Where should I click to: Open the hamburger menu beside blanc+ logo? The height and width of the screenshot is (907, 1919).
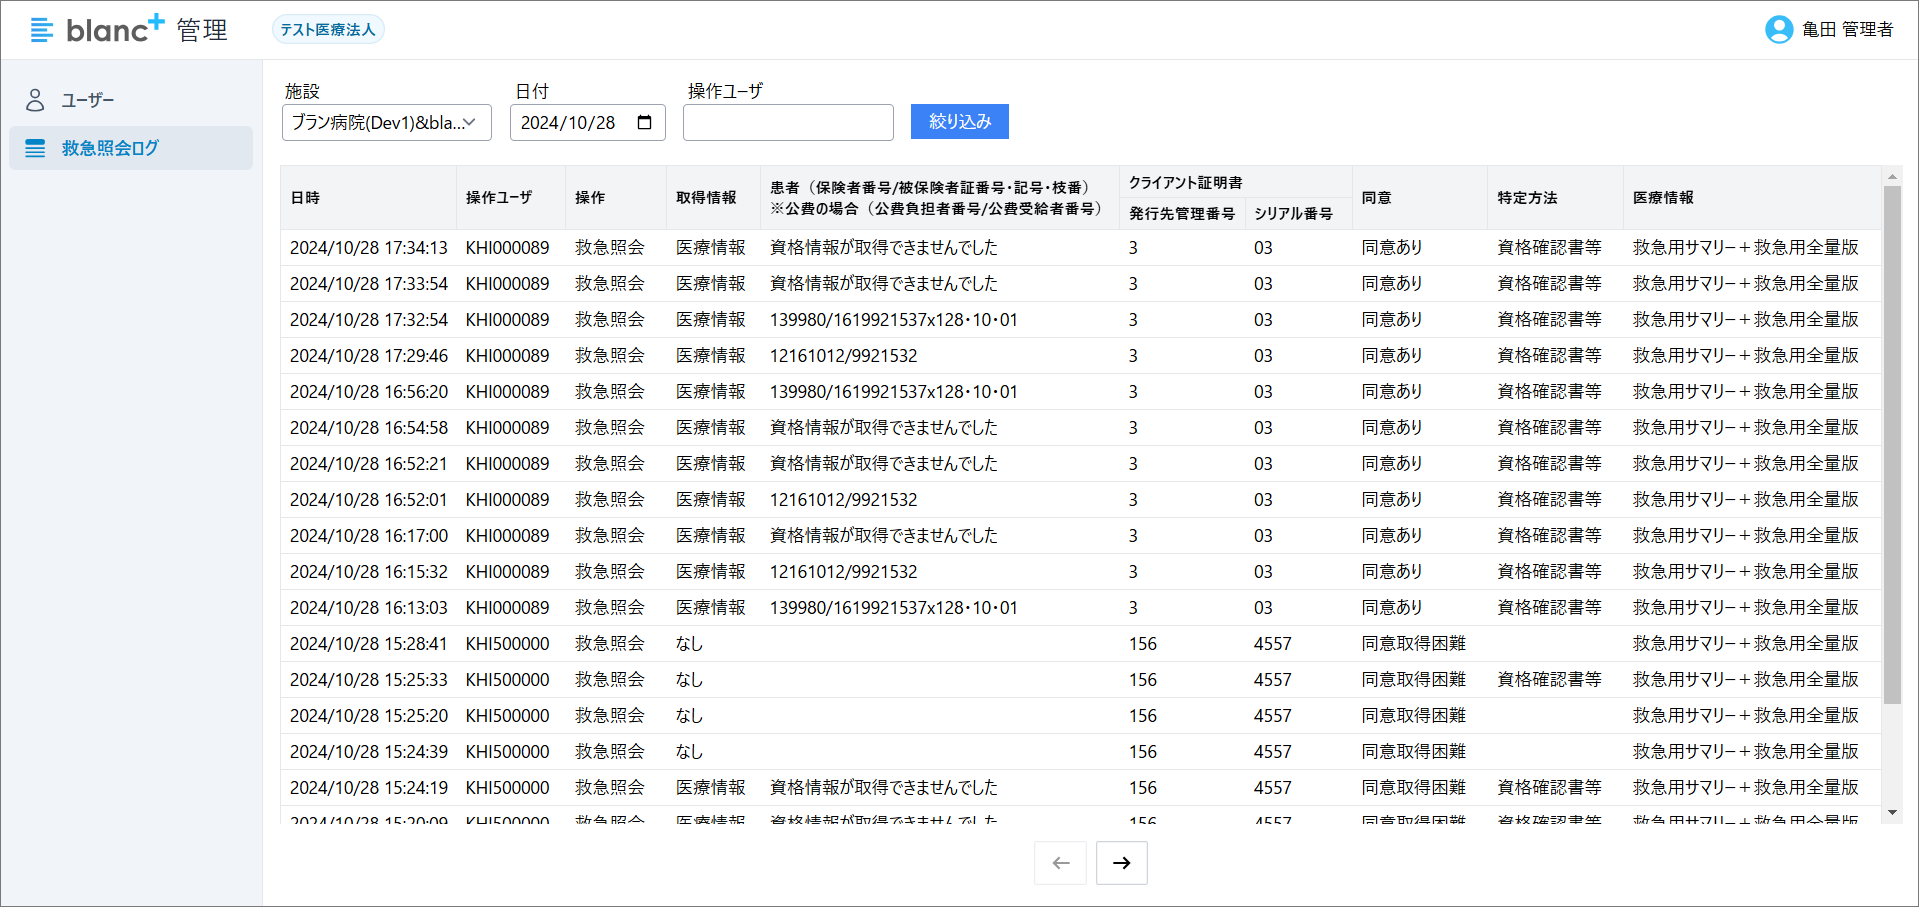40,29
